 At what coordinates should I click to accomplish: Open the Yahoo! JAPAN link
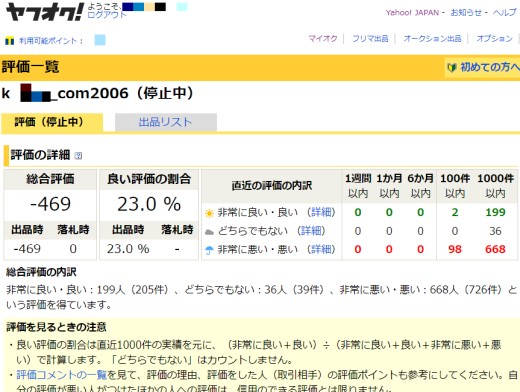[412, 13]
